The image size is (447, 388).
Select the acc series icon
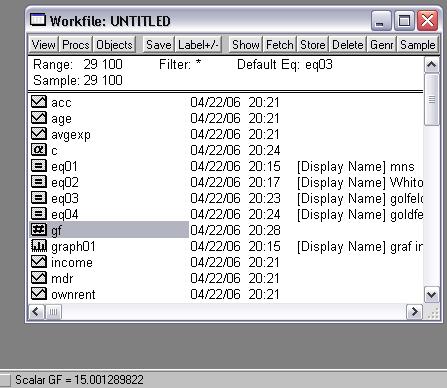point(39,102)
